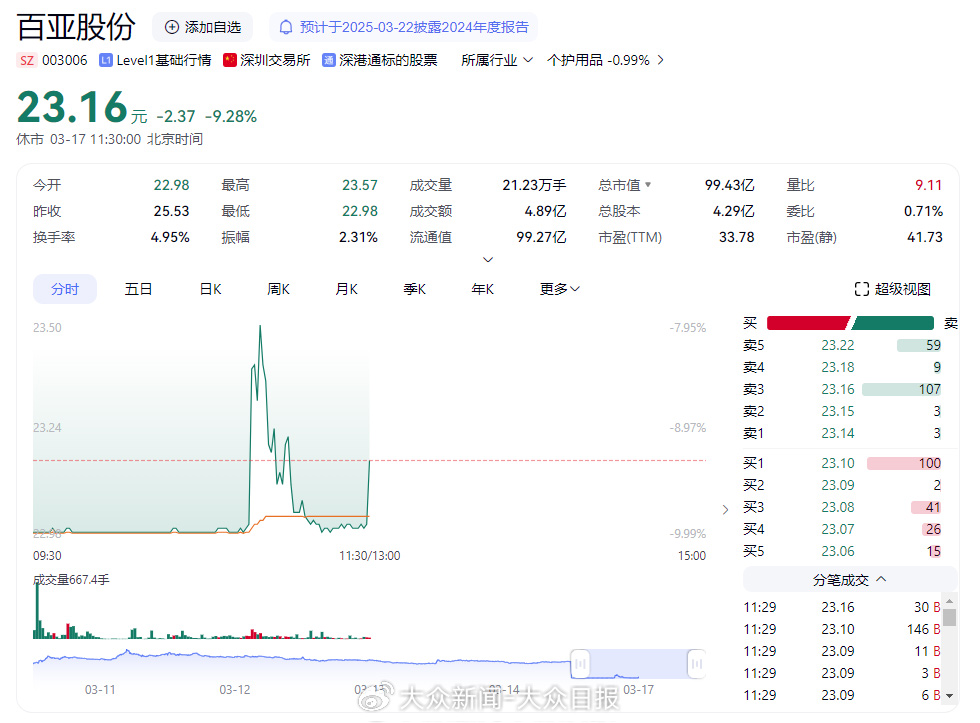Click the scrollbar down arrow in 分笔成交 list
Viewport: 980px width, 723px height.
[949, 696]
